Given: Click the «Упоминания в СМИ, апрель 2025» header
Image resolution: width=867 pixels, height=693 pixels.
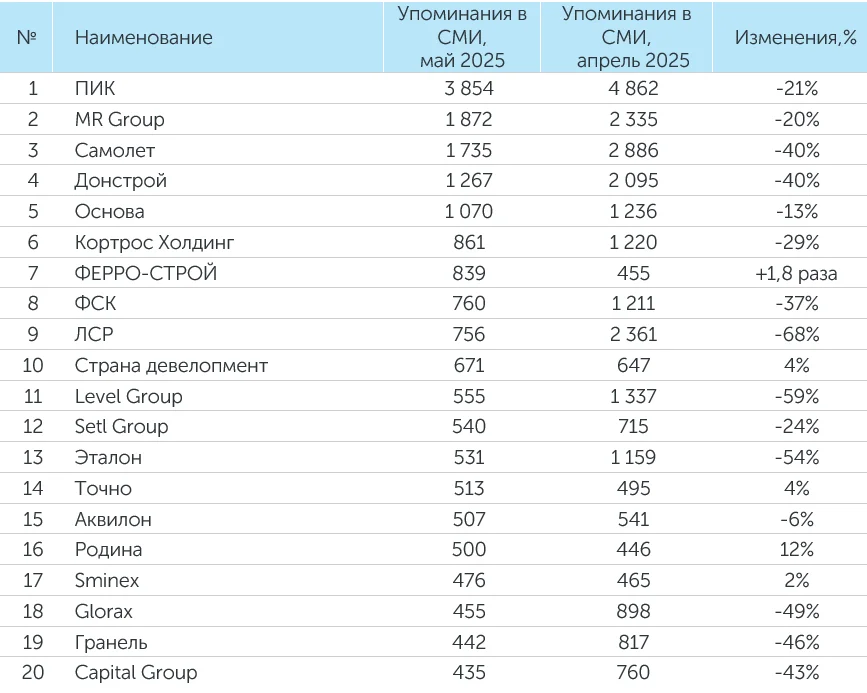Looking at the screenshot, I should tap(626, 38).
